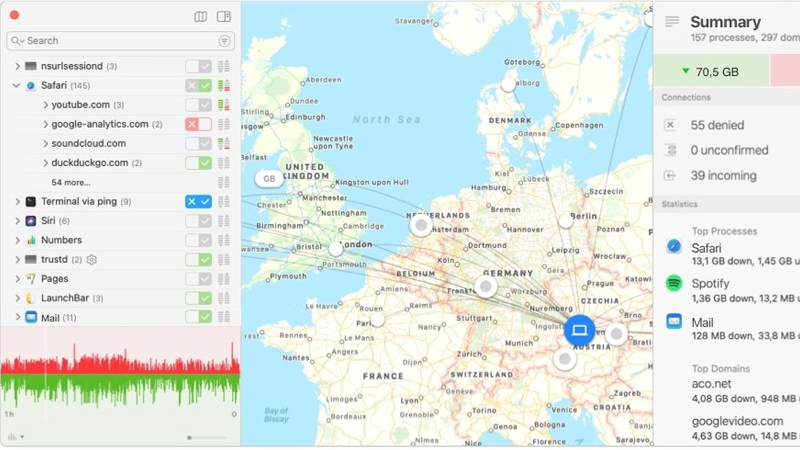Viewport: 800px width, 450px height.
Task: Adjust the traffic graph time zoom slider
Action: point(191,437)
